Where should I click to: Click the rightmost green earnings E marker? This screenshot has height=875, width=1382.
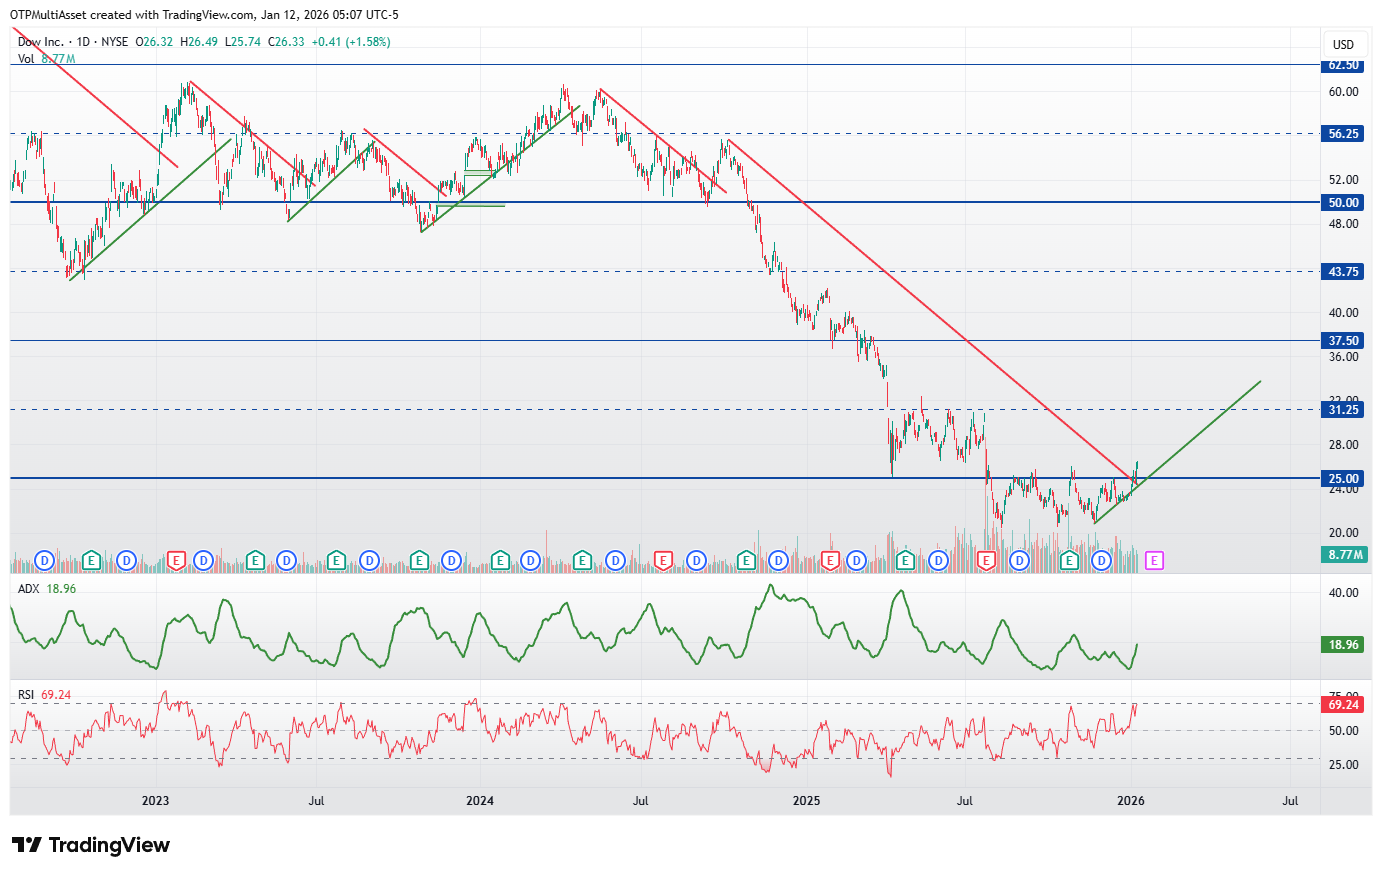tap(1069, 561)
